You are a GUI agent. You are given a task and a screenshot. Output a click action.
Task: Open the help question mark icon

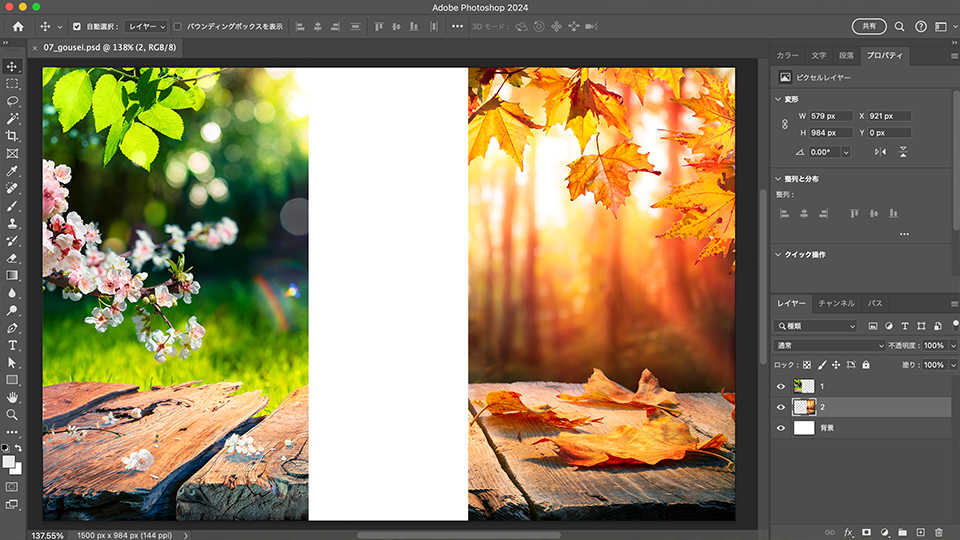point(920,26)
